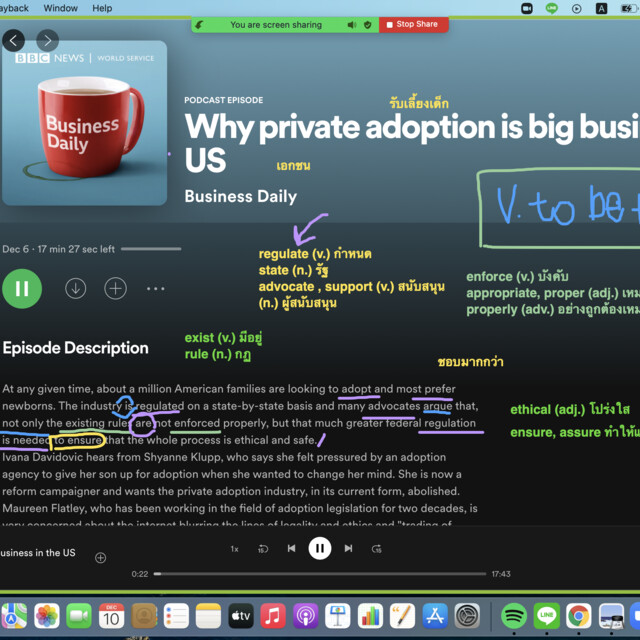Image resolution: width=640 pixels, height=640 pixels.
Task: Launch Keynote from the Dock
Action: (338, 616)
